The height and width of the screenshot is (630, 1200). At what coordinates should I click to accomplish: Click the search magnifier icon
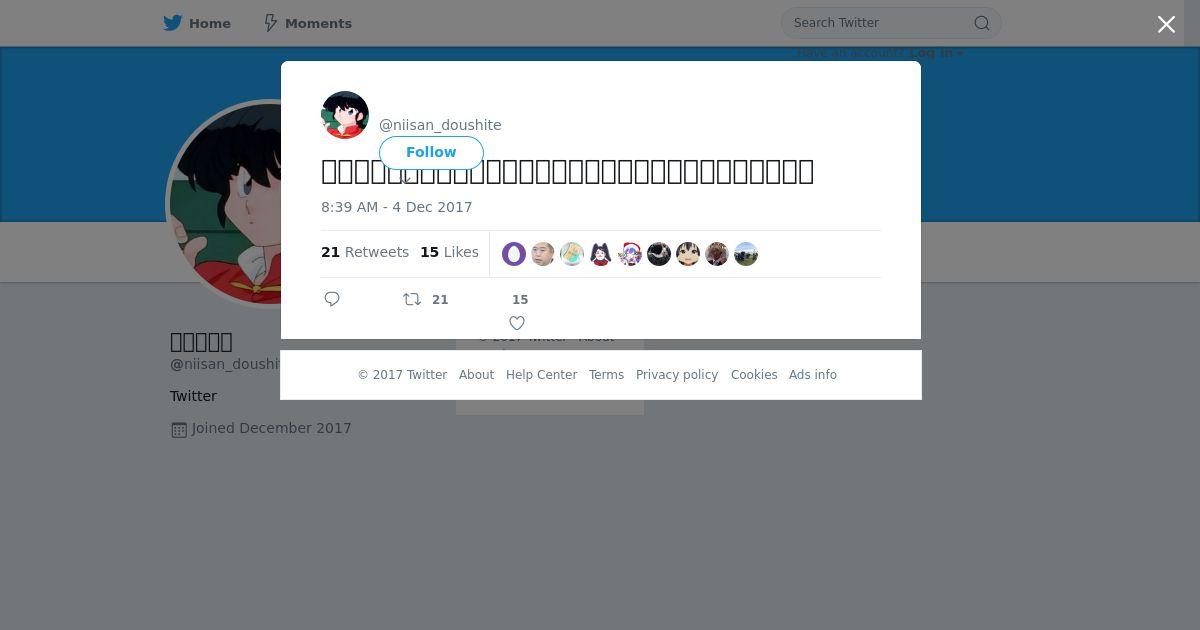coord(982,23)
